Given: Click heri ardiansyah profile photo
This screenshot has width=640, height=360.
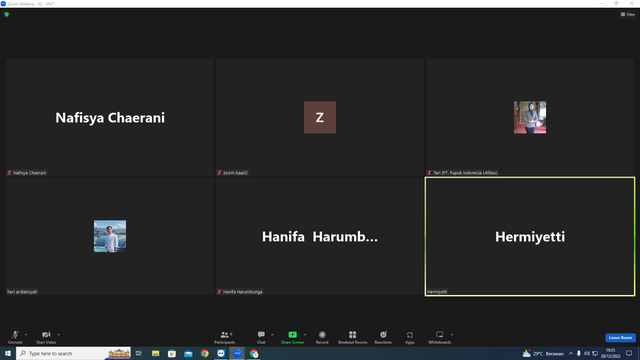Looking at the screenshot, I should click(x=110, y=236).
